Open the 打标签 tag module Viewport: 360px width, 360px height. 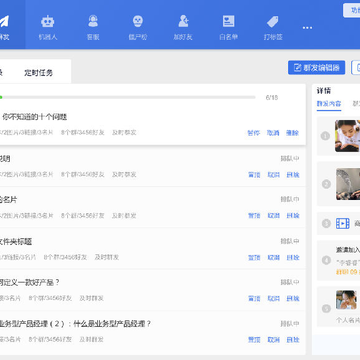[x=273, y=28]
